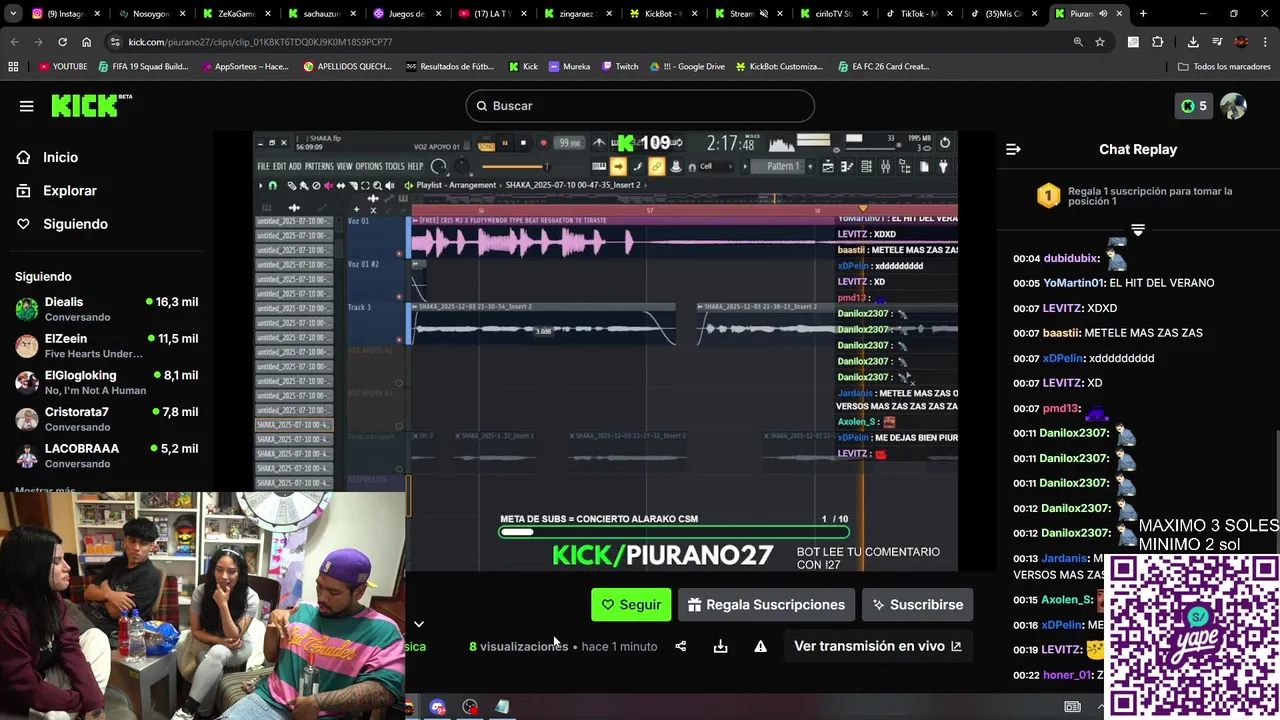Expand the gift leaderboard chevron in chat
The width and height of the screenshot is (1280, 720).
[x=1137, y=230]
